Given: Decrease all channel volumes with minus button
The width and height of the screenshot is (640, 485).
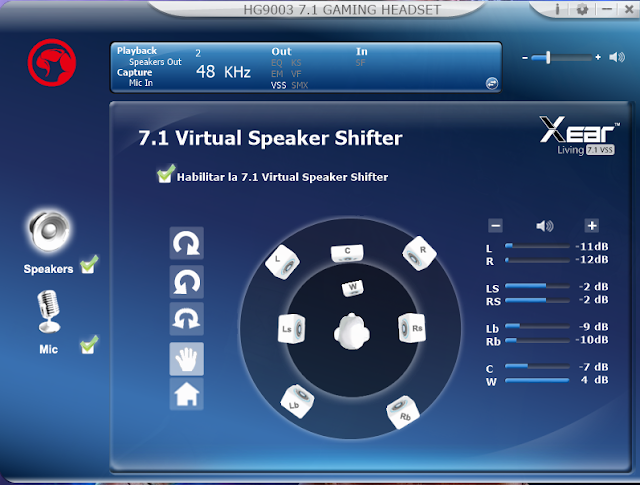Looking at the screenshot, I should [x=496, y=225].
